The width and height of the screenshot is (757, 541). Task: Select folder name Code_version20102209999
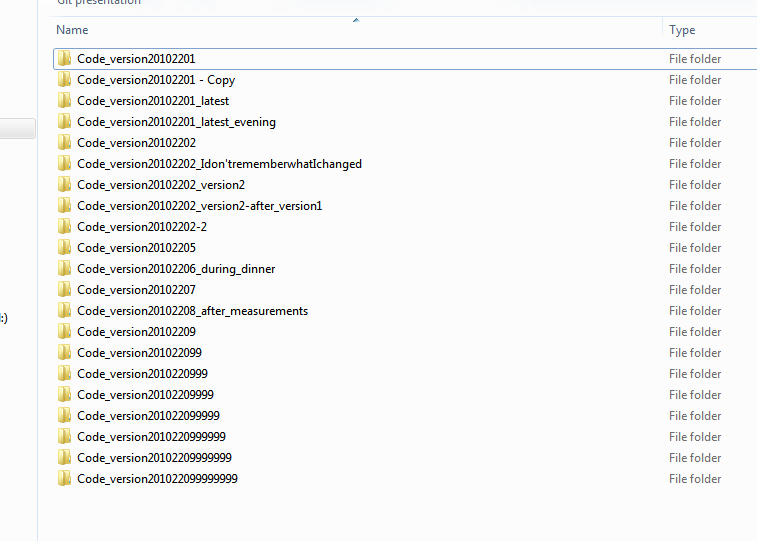point(145,395)
